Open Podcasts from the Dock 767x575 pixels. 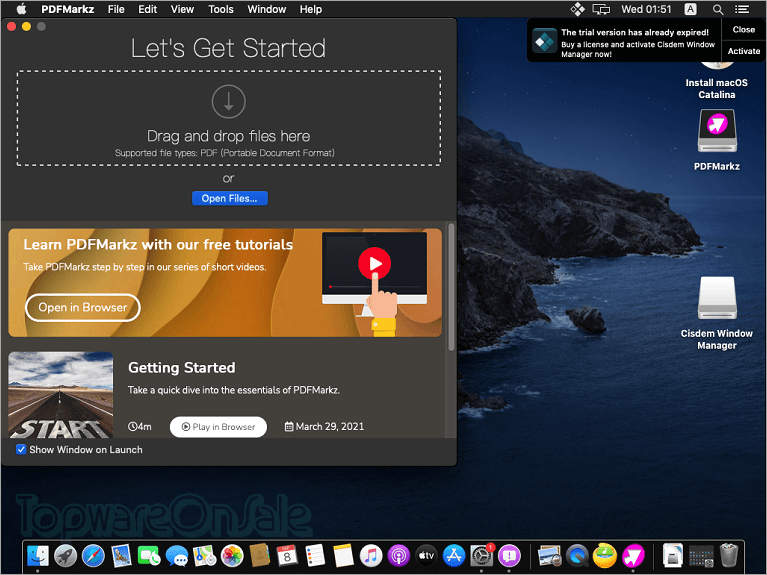(399, 556)
